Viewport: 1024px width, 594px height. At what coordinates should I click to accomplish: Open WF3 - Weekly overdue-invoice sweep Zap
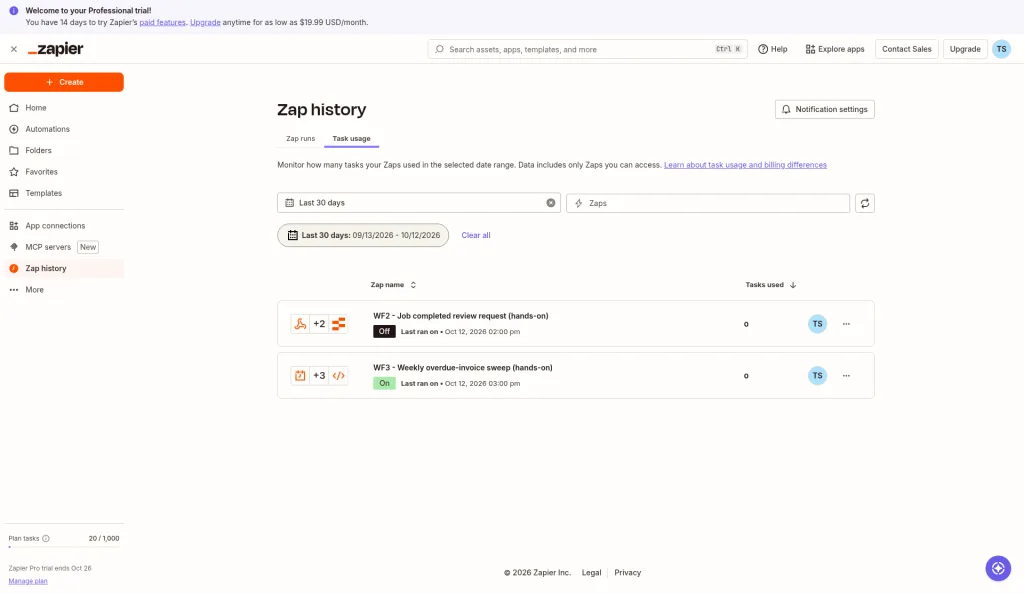[462, 367]
